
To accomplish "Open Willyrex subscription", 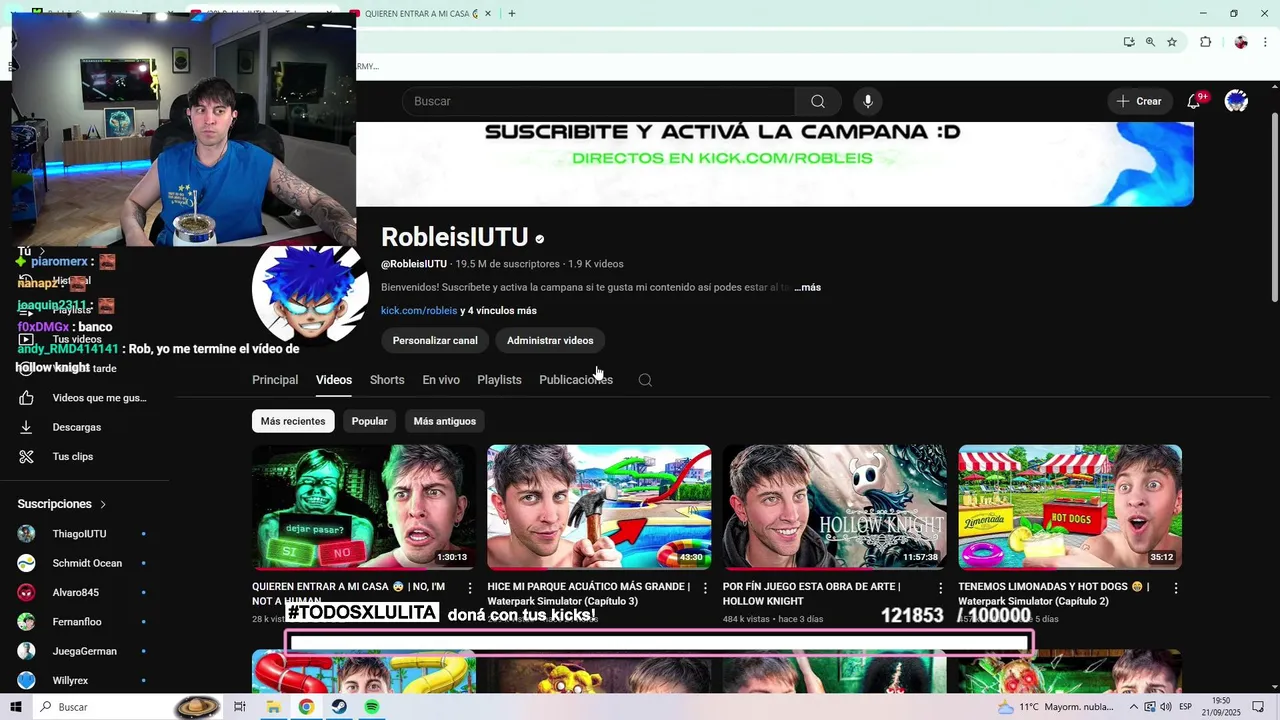I will pos(85,680).
